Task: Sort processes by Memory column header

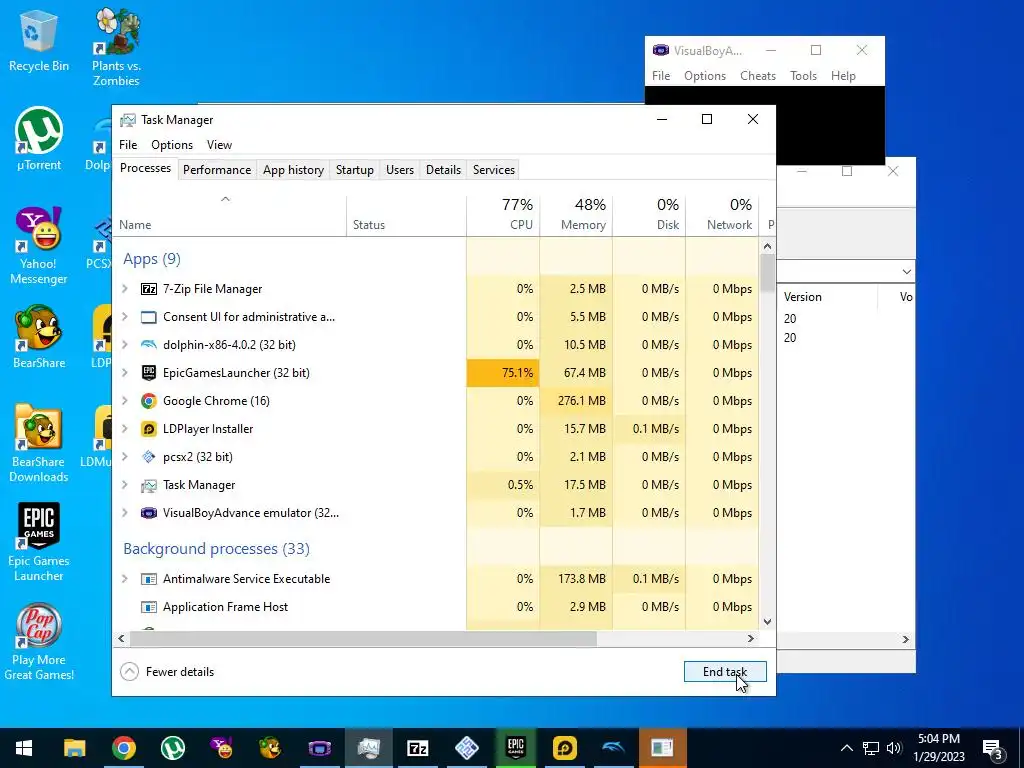Action: point(576,215)
